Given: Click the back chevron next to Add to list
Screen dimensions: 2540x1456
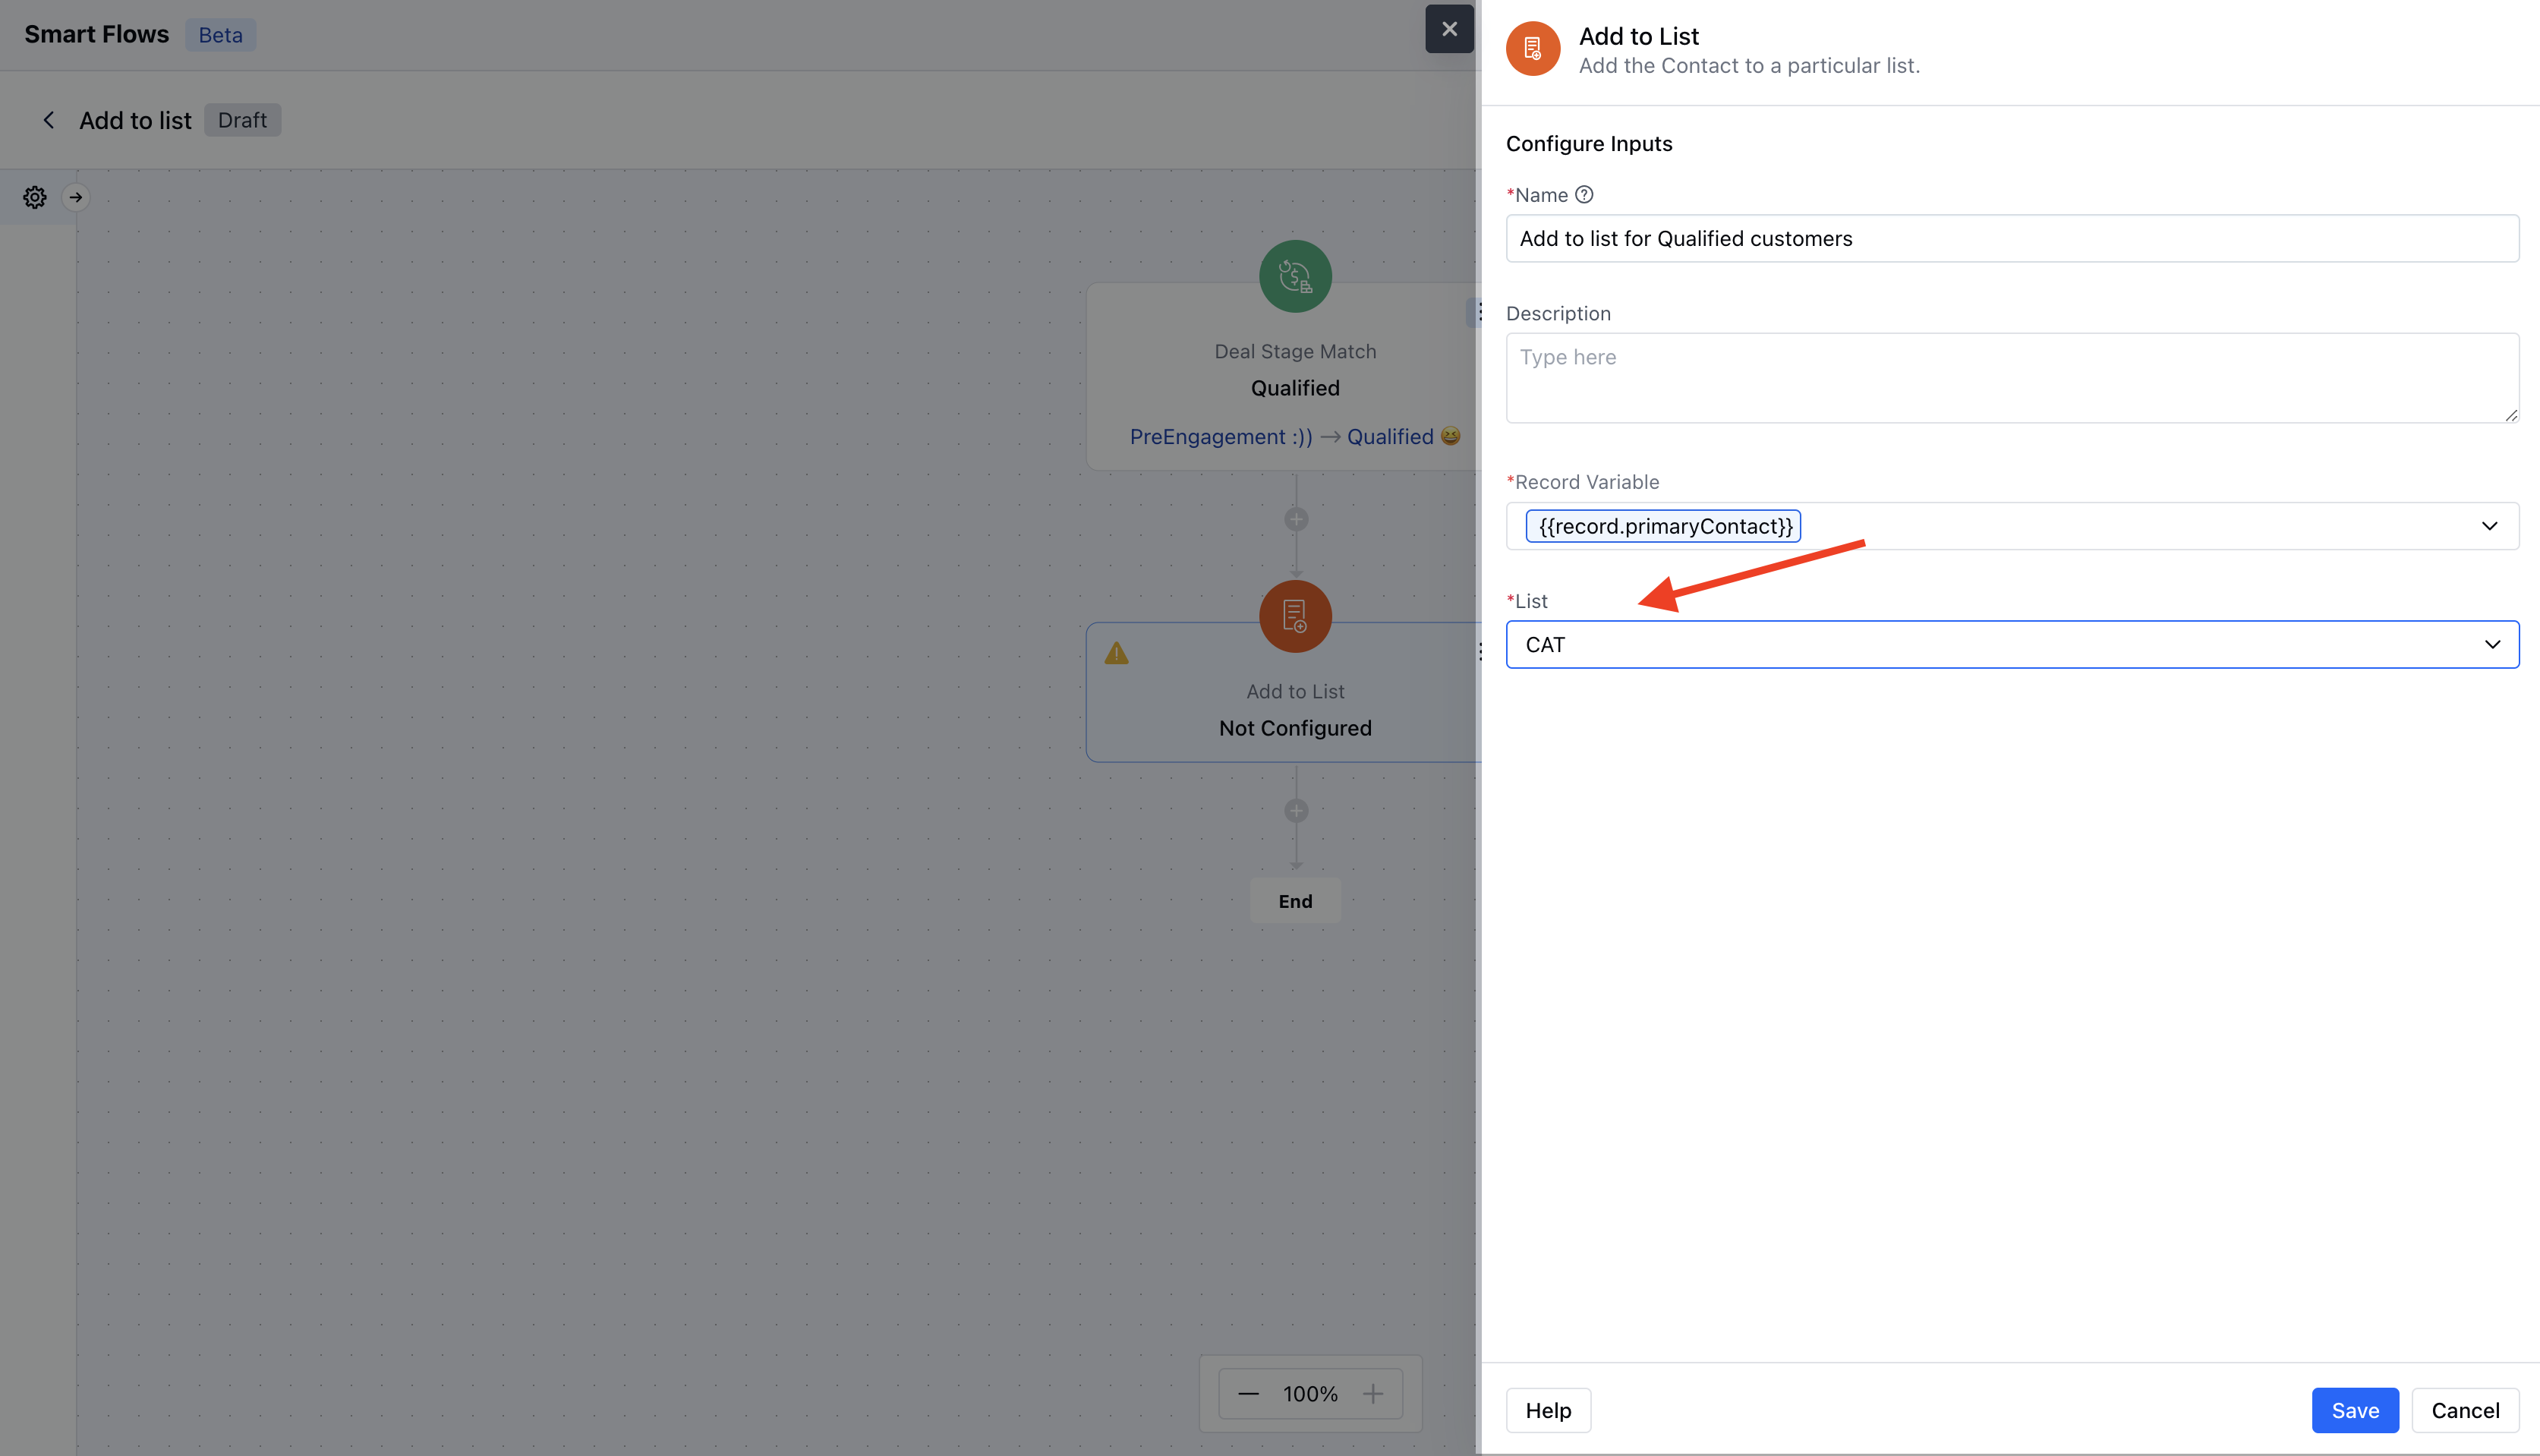Looking at the screenshot, I should coord(48,120).
